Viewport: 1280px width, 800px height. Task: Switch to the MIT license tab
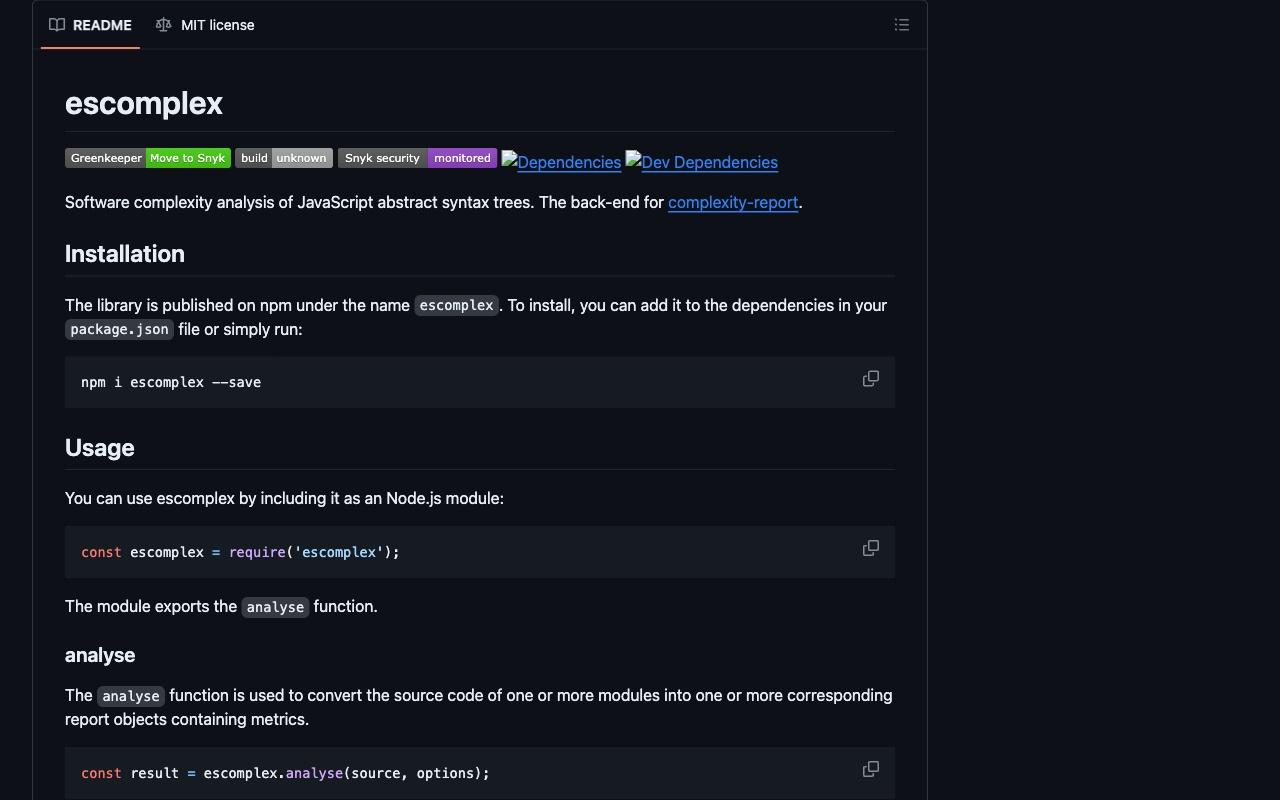pyautogui.click(x=205, y=25)
